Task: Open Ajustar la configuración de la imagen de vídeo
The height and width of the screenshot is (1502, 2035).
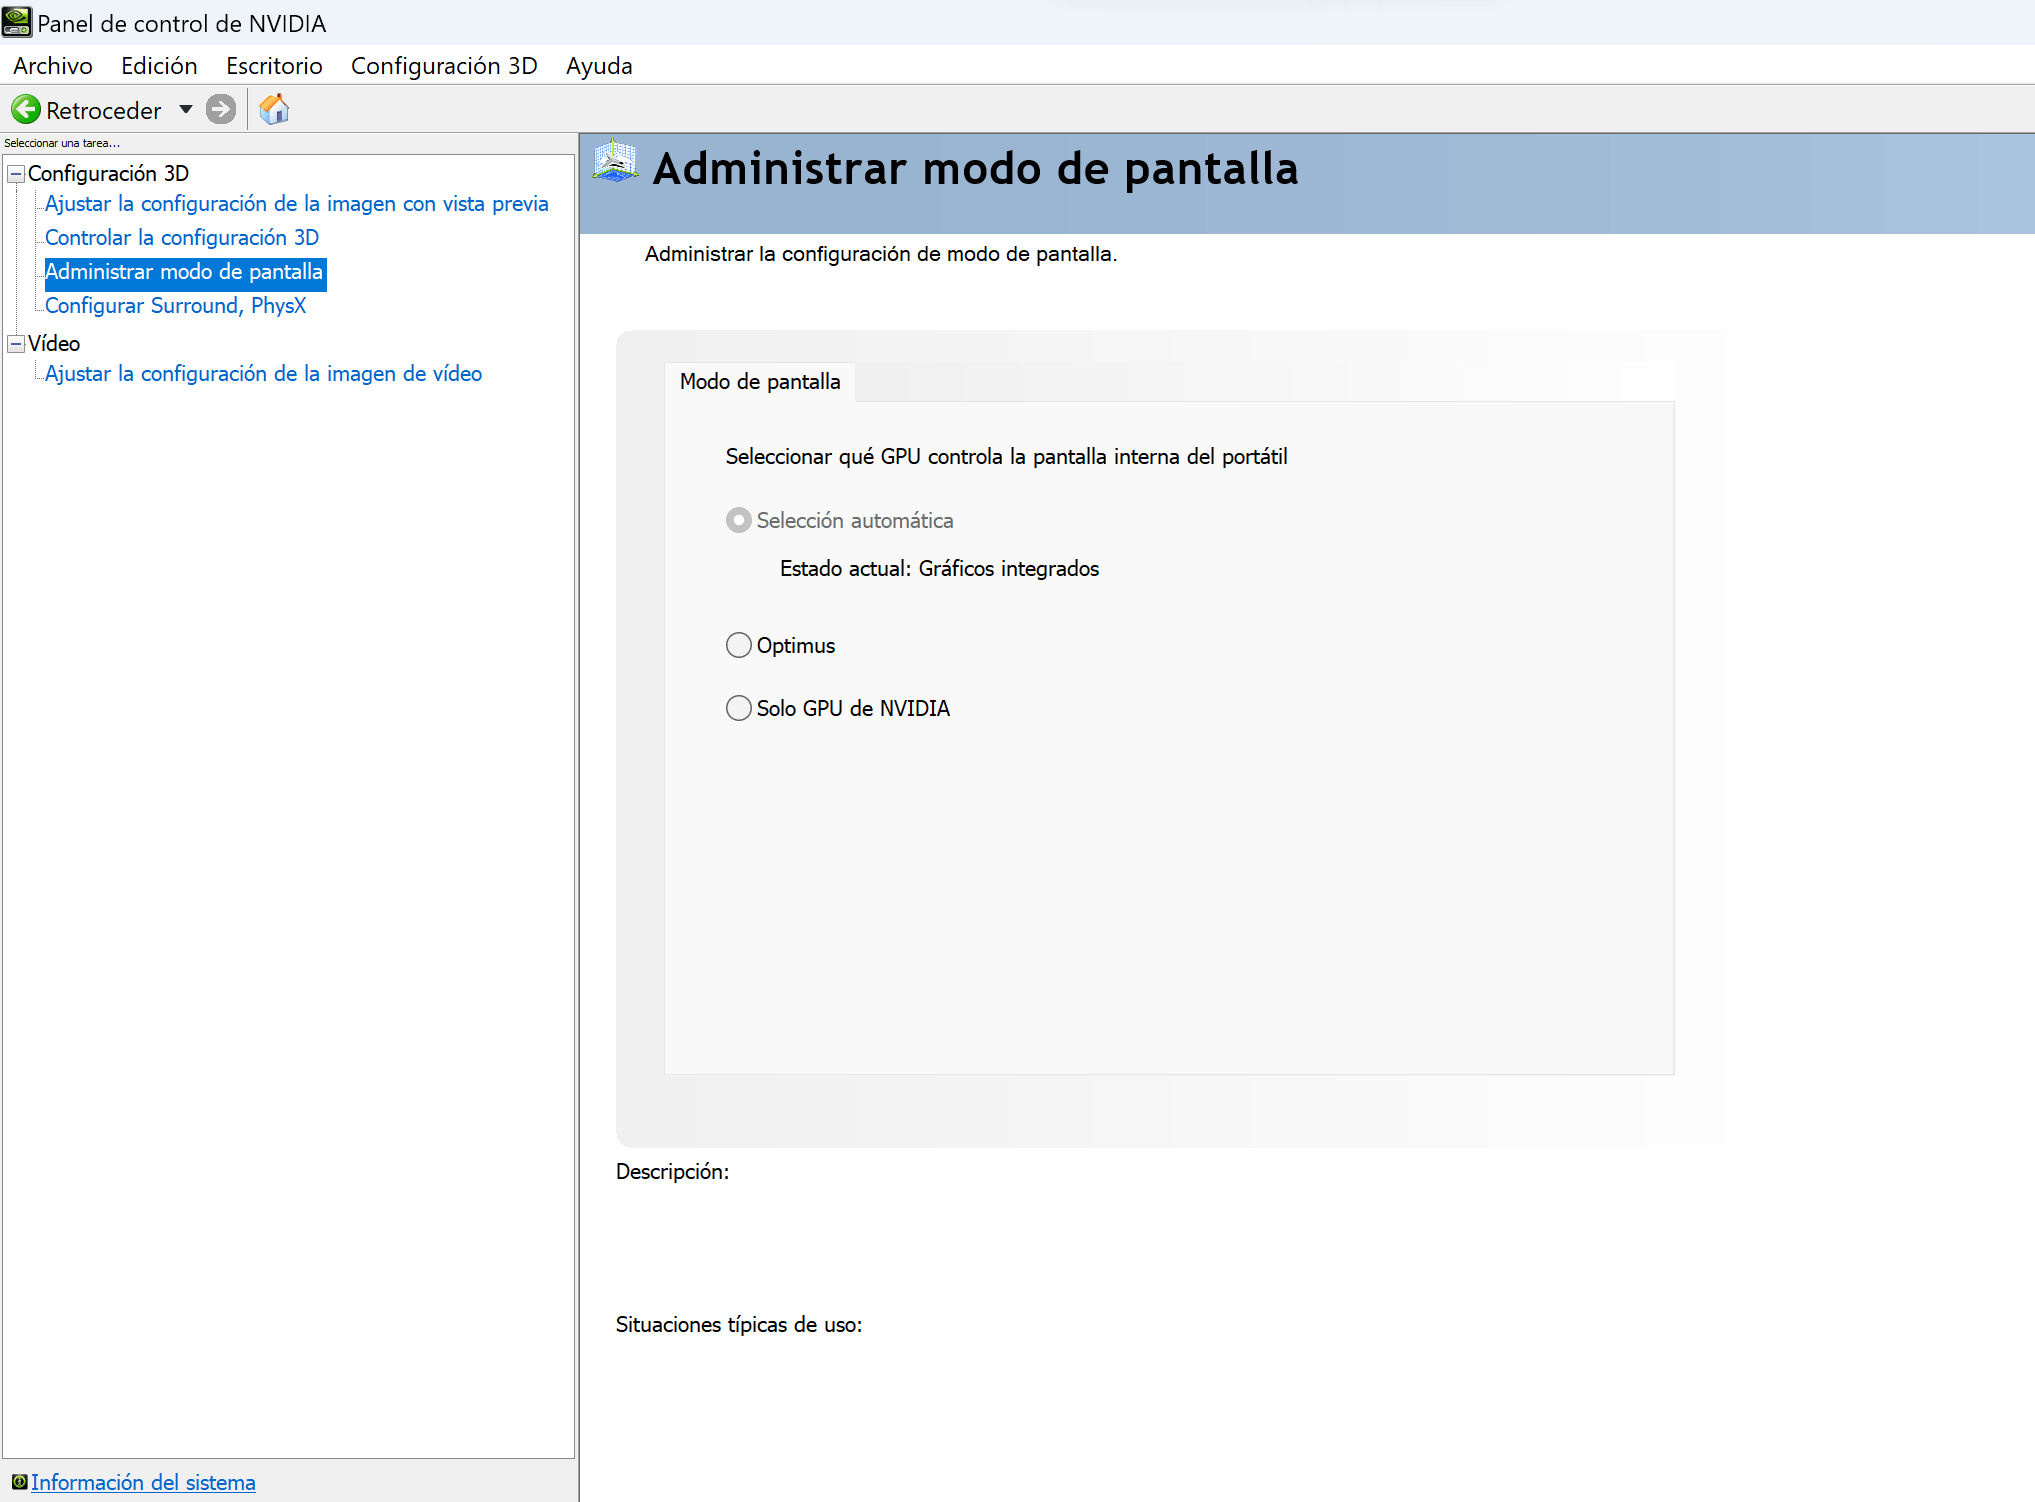Action: pyautogui.click(x=263, y=374)
